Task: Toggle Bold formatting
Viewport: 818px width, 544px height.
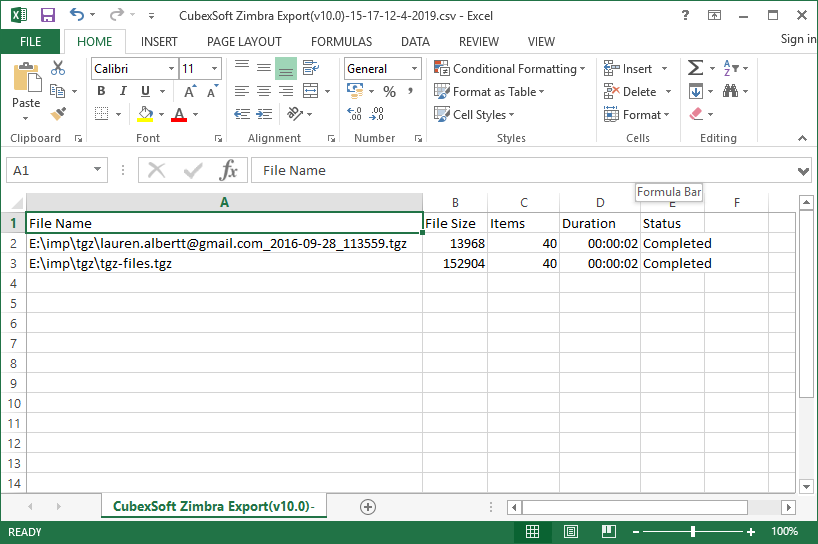Action: 101,91
